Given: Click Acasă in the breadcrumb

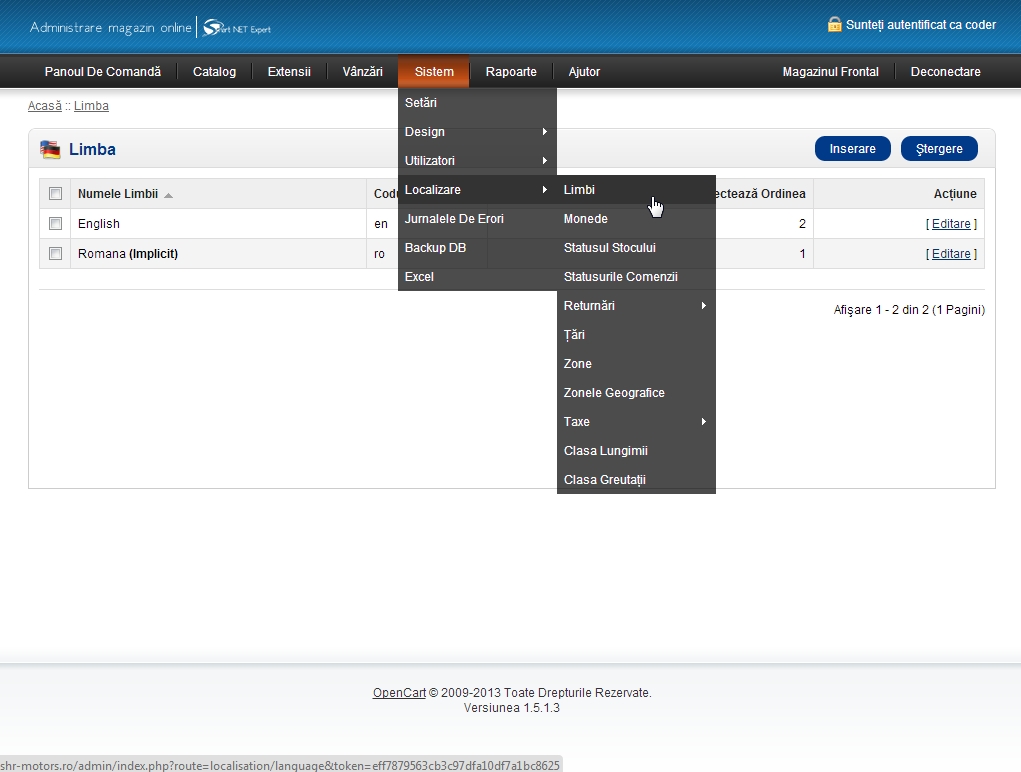Looking at the screenshot, I should [44, 106].
